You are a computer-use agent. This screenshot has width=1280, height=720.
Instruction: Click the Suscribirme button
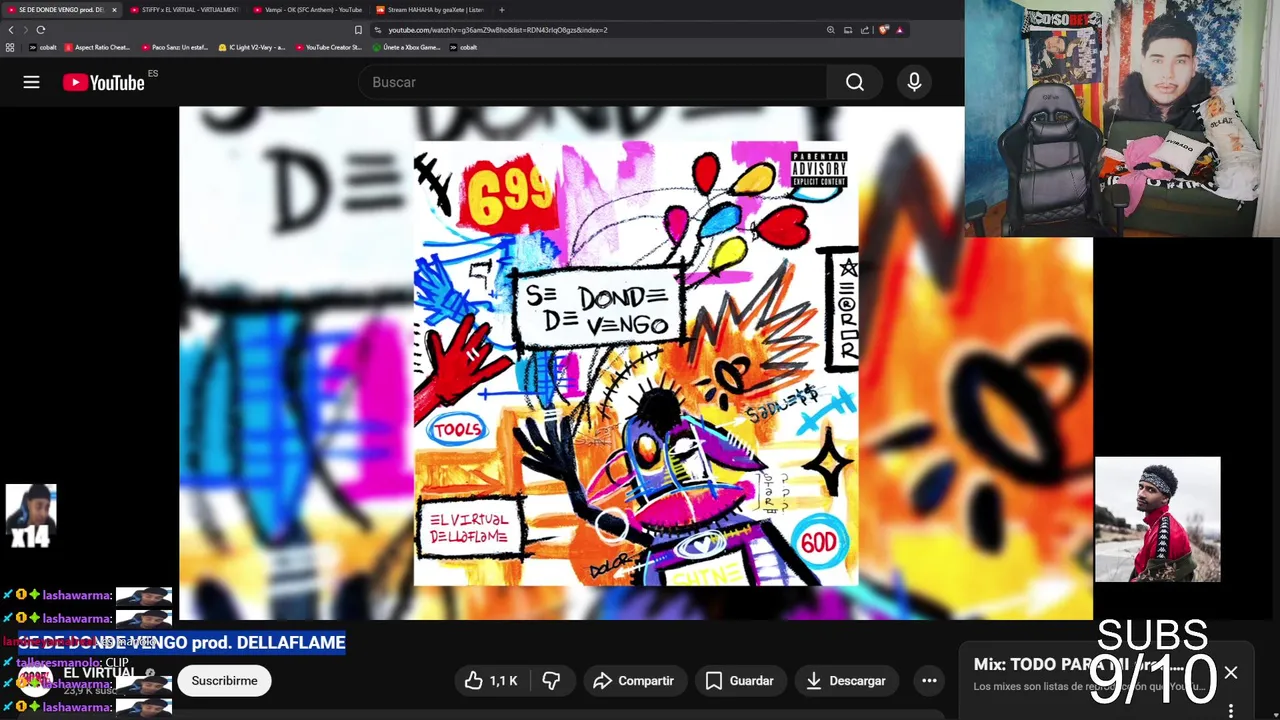(x=224, y=681)
